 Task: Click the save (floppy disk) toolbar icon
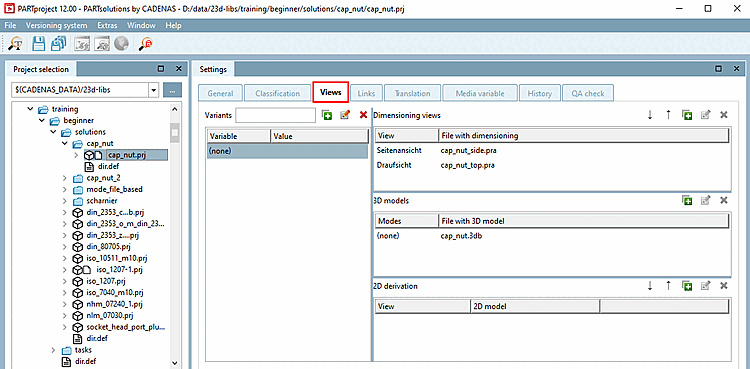39,44
